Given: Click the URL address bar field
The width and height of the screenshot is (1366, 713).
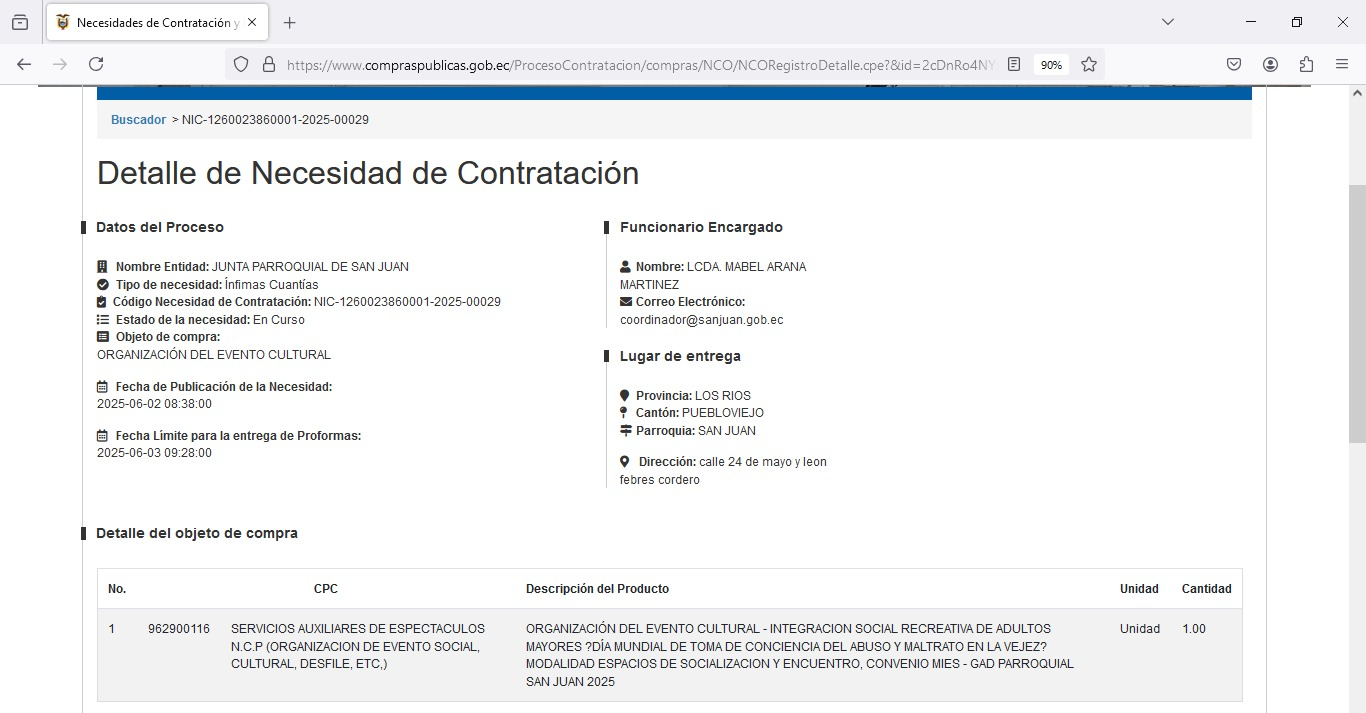Looking at the screenshot, I should (x=640, y=64).
